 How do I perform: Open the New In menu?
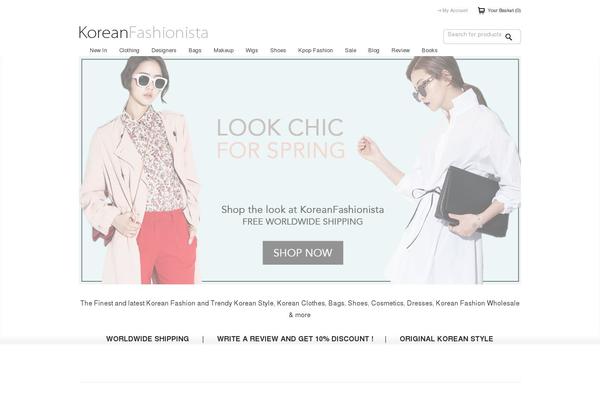tap(98, 50)
